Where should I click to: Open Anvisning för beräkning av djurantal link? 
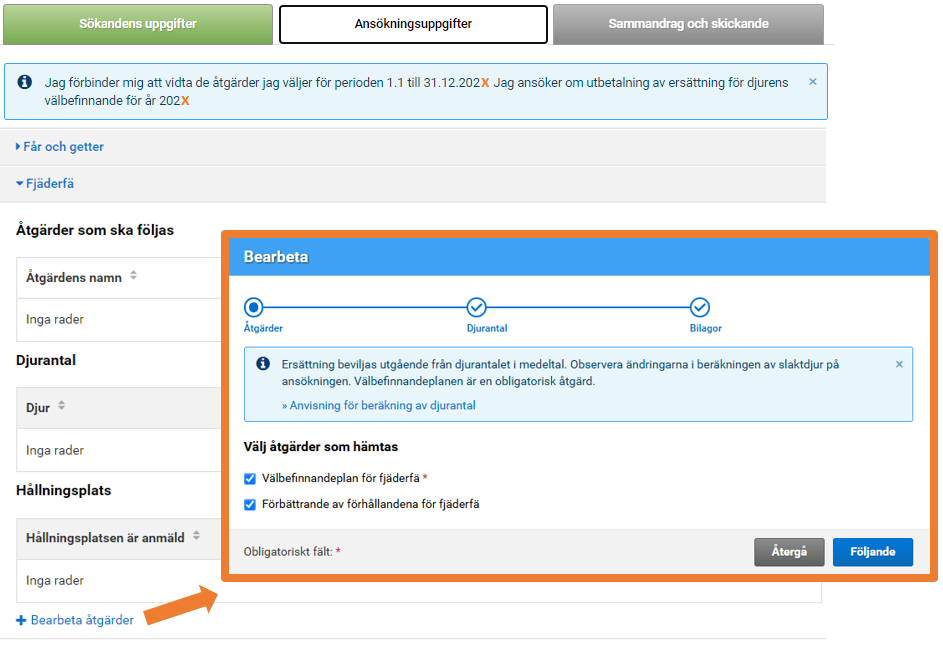379,406
